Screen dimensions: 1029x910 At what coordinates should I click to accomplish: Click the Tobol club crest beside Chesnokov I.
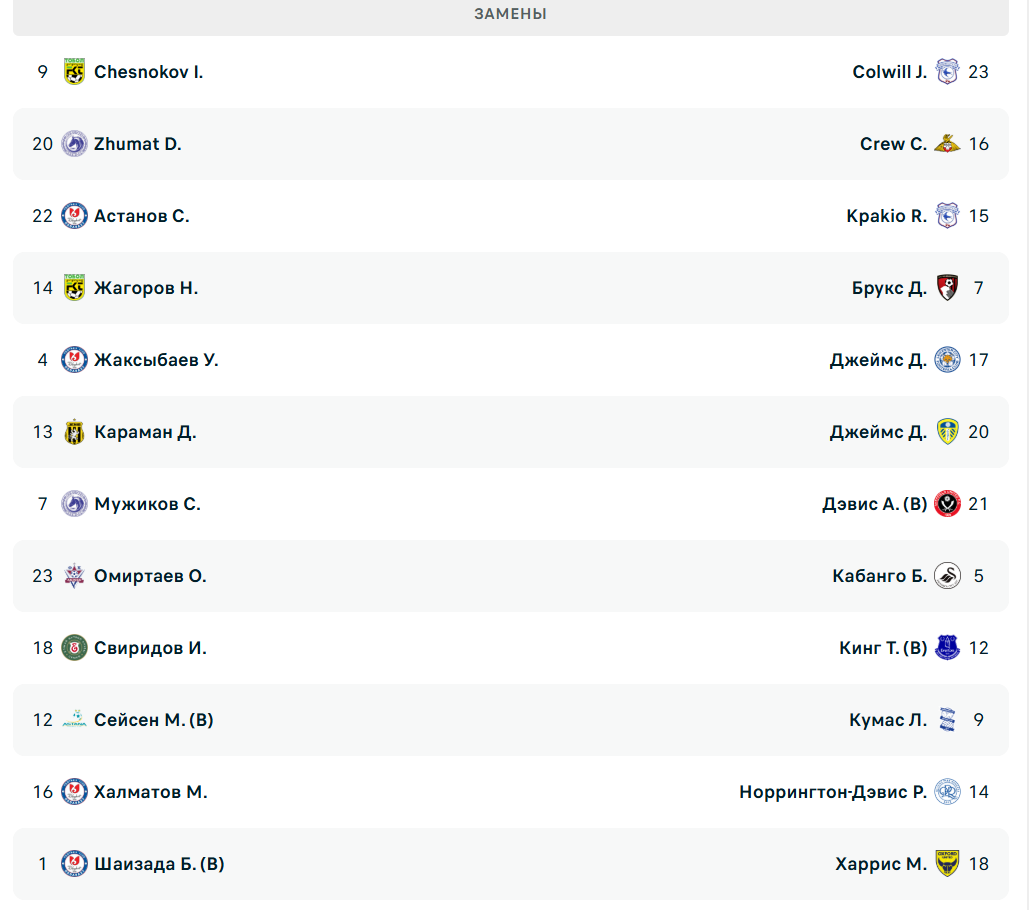74,72
